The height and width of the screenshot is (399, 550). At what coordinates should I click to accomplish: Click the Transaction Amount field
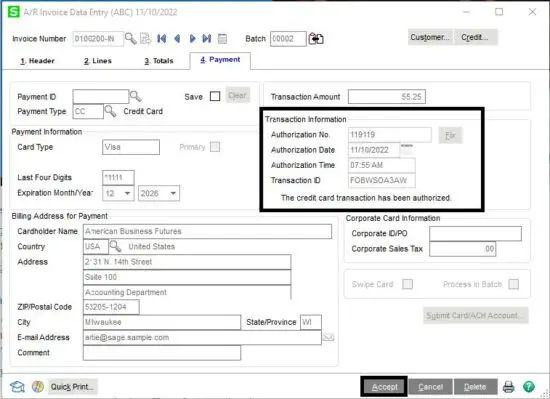coord(387,96)
